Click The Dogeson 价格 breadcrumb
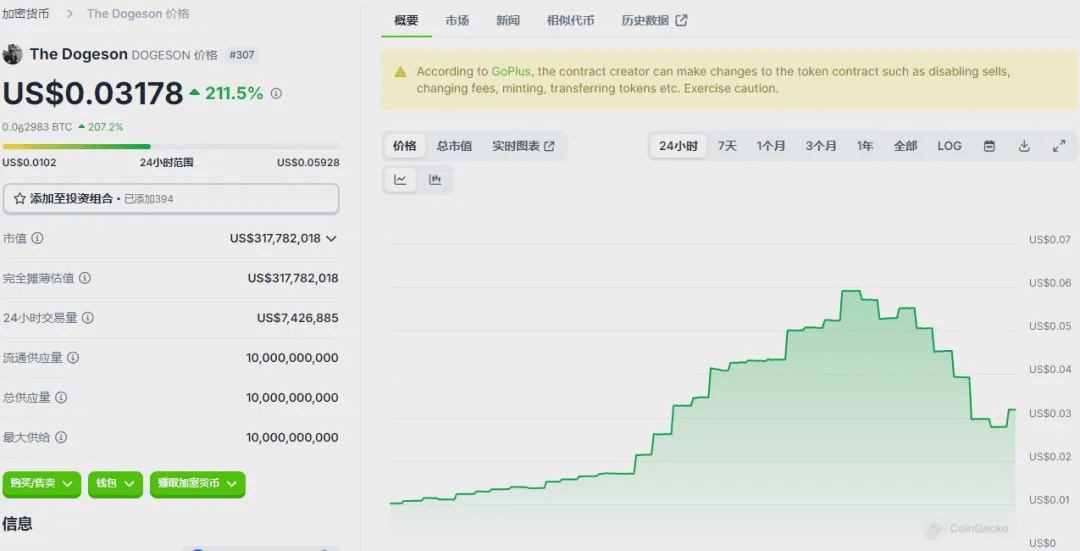The height and width of the screenshot is (551, 1080). (138, 14)
